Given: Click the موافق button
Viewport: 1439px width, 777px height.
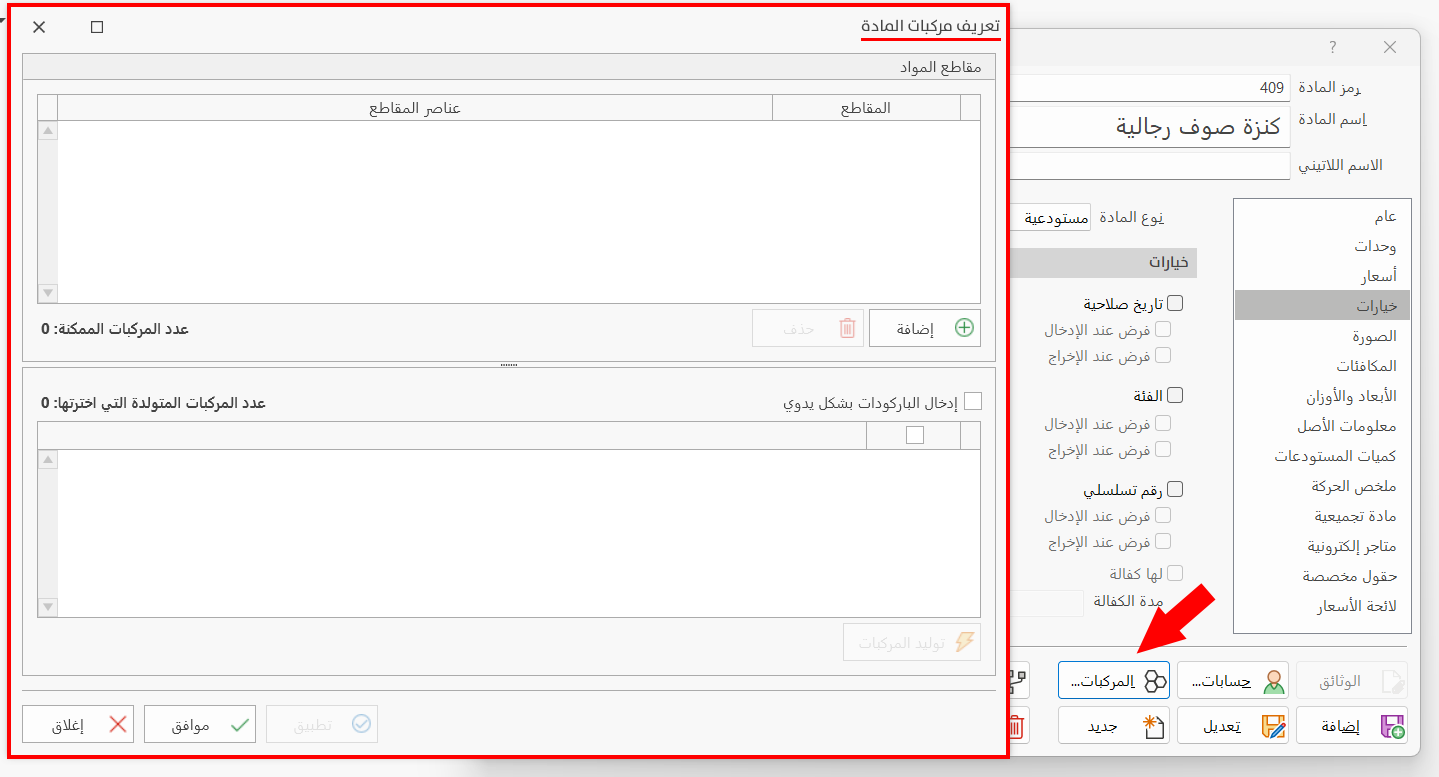Looking at the screenshot, I should tap(200, 725).
